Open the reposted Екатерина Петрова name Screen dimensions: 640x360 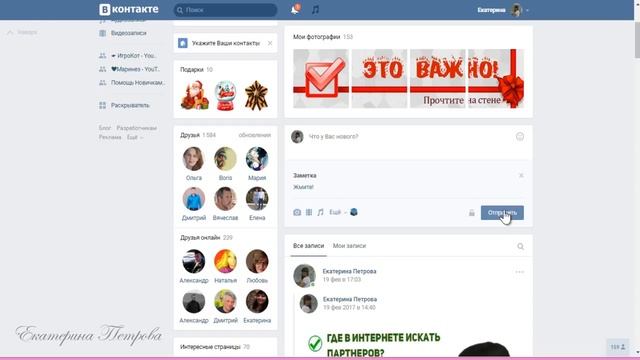[350, 299]
